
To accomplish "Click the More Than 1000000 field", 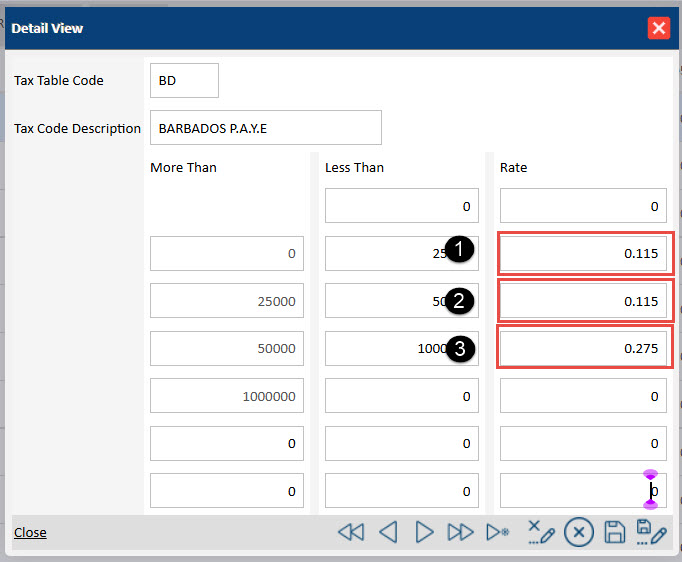I will (227, 396).
